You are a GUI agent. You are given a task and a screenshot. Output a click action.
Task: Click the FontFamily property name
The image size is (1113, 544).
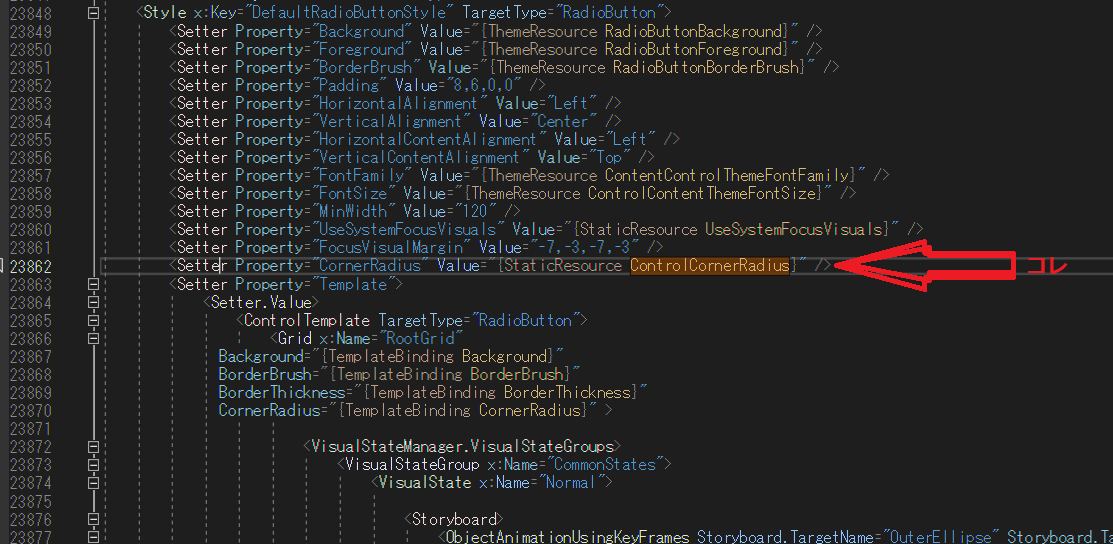point(361,175)
